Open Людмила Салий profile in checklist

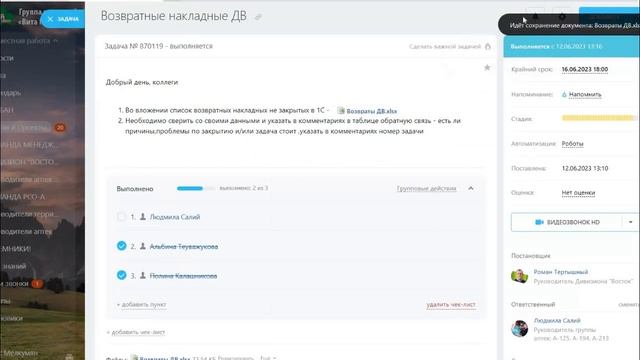coord(175,217)
